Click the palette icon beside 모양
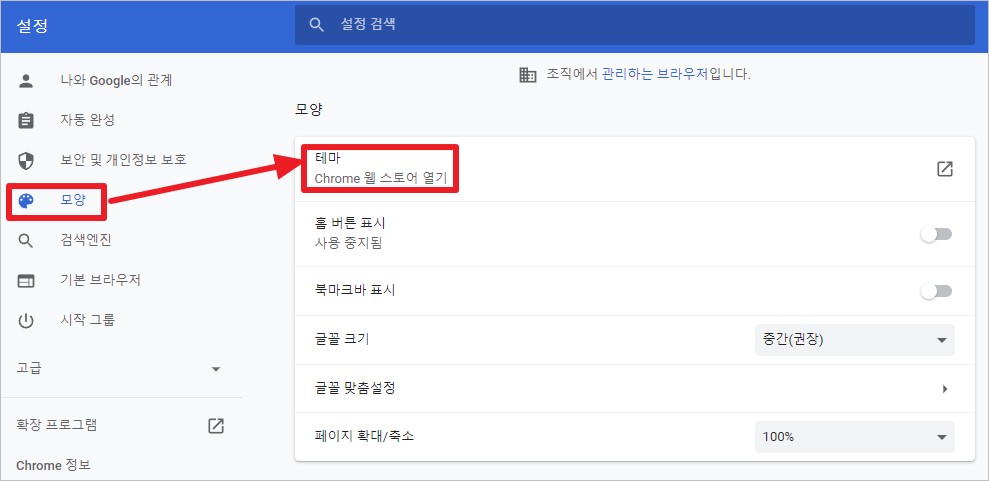The height and width of the screenshot is (481, 989). (26, 201)
